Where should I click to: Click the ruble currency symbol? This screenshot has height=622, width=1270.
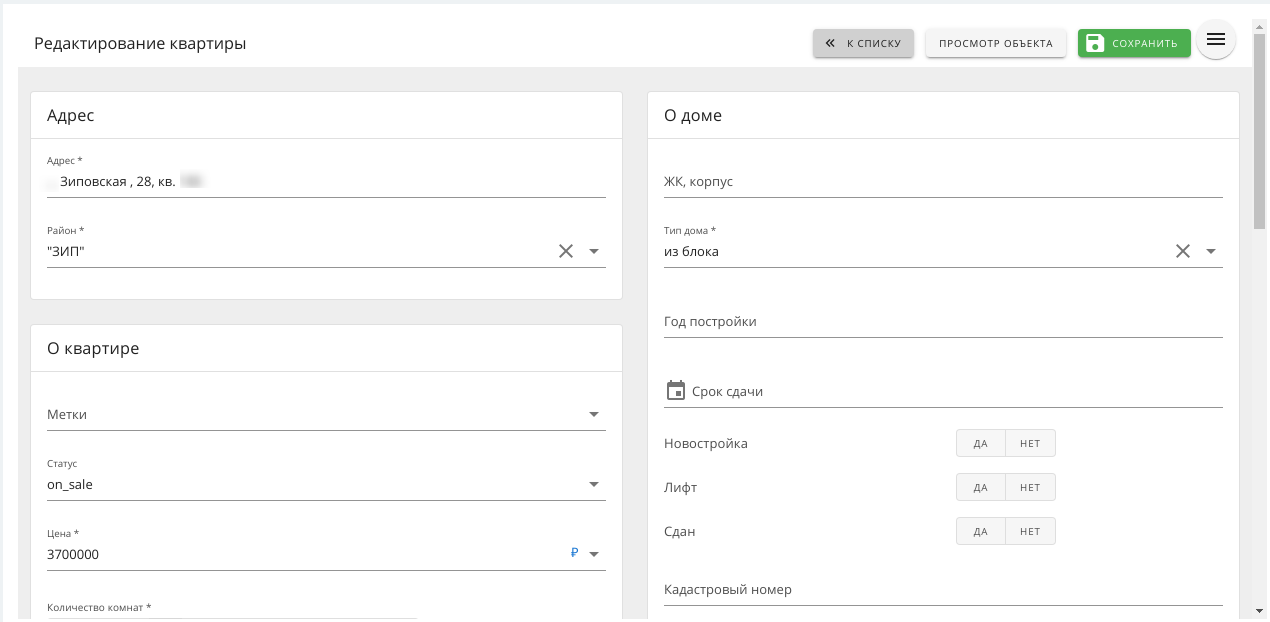click(574, 553)
